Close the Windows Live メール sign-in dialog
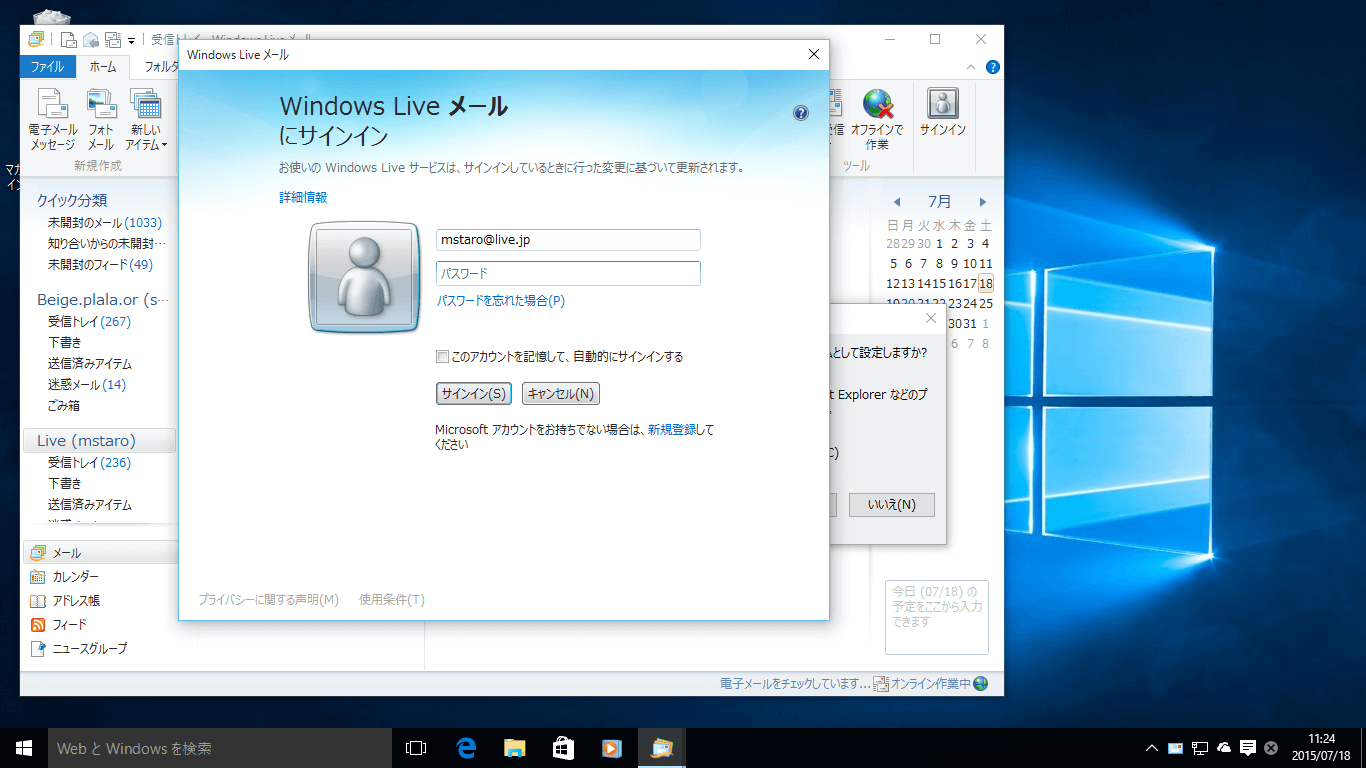The image size is (1366, 768). [x=814, y=55]
